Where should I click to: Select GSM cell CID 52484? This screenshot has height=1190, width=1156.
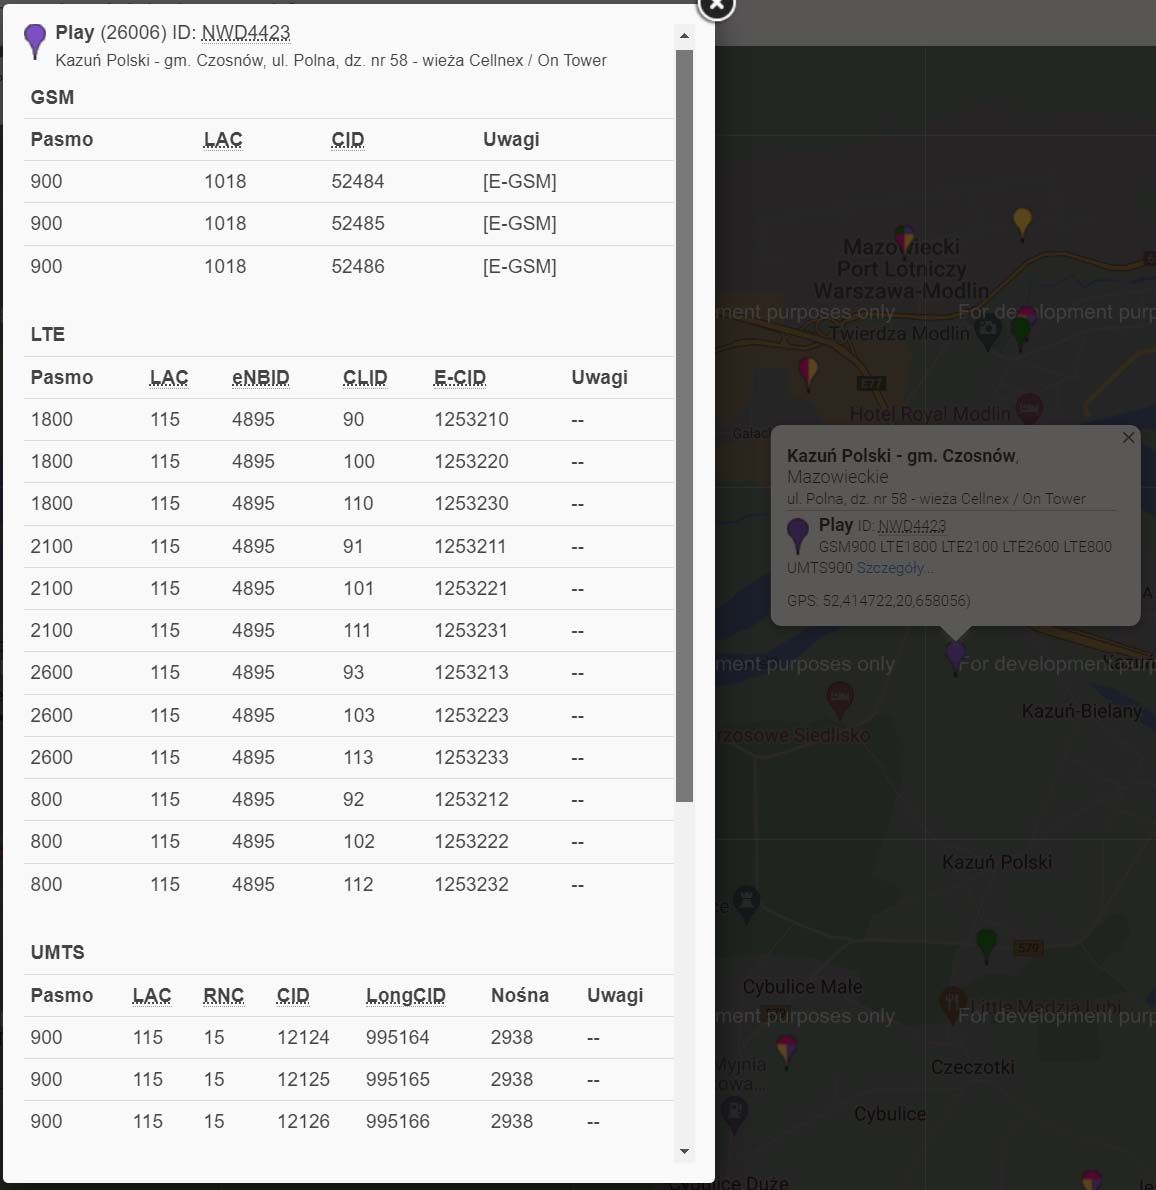pos(358,182)
